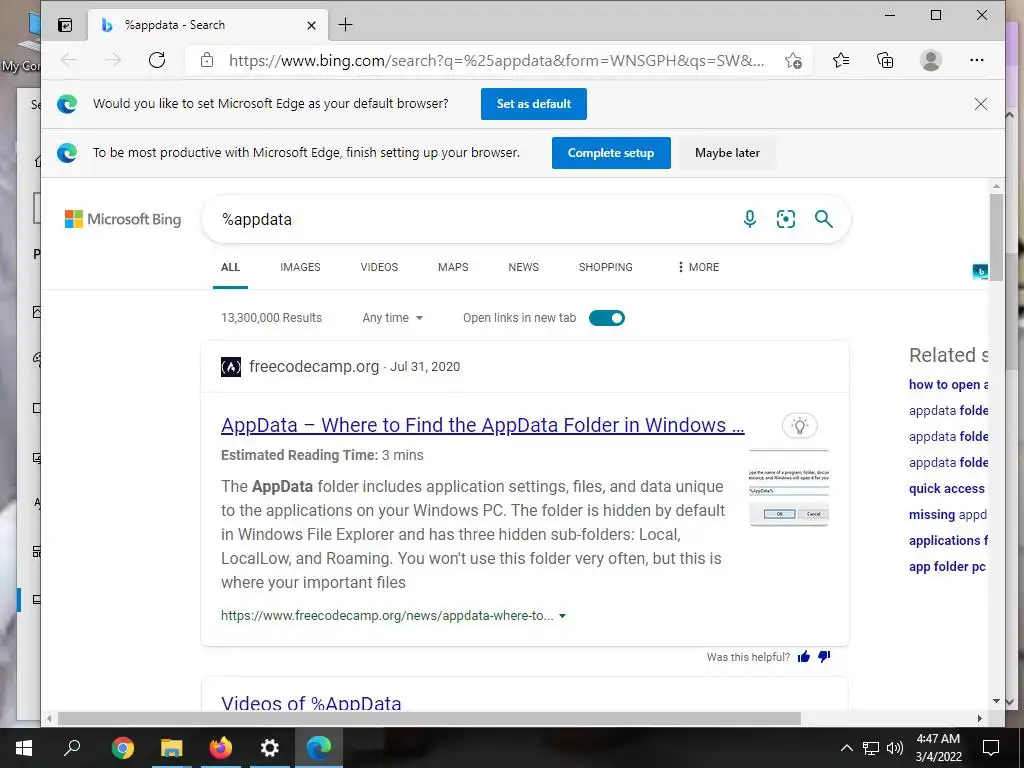This screenshot has width=1024, height=768.
Task: Open visual search camera icon
Action: pos(786,219)
